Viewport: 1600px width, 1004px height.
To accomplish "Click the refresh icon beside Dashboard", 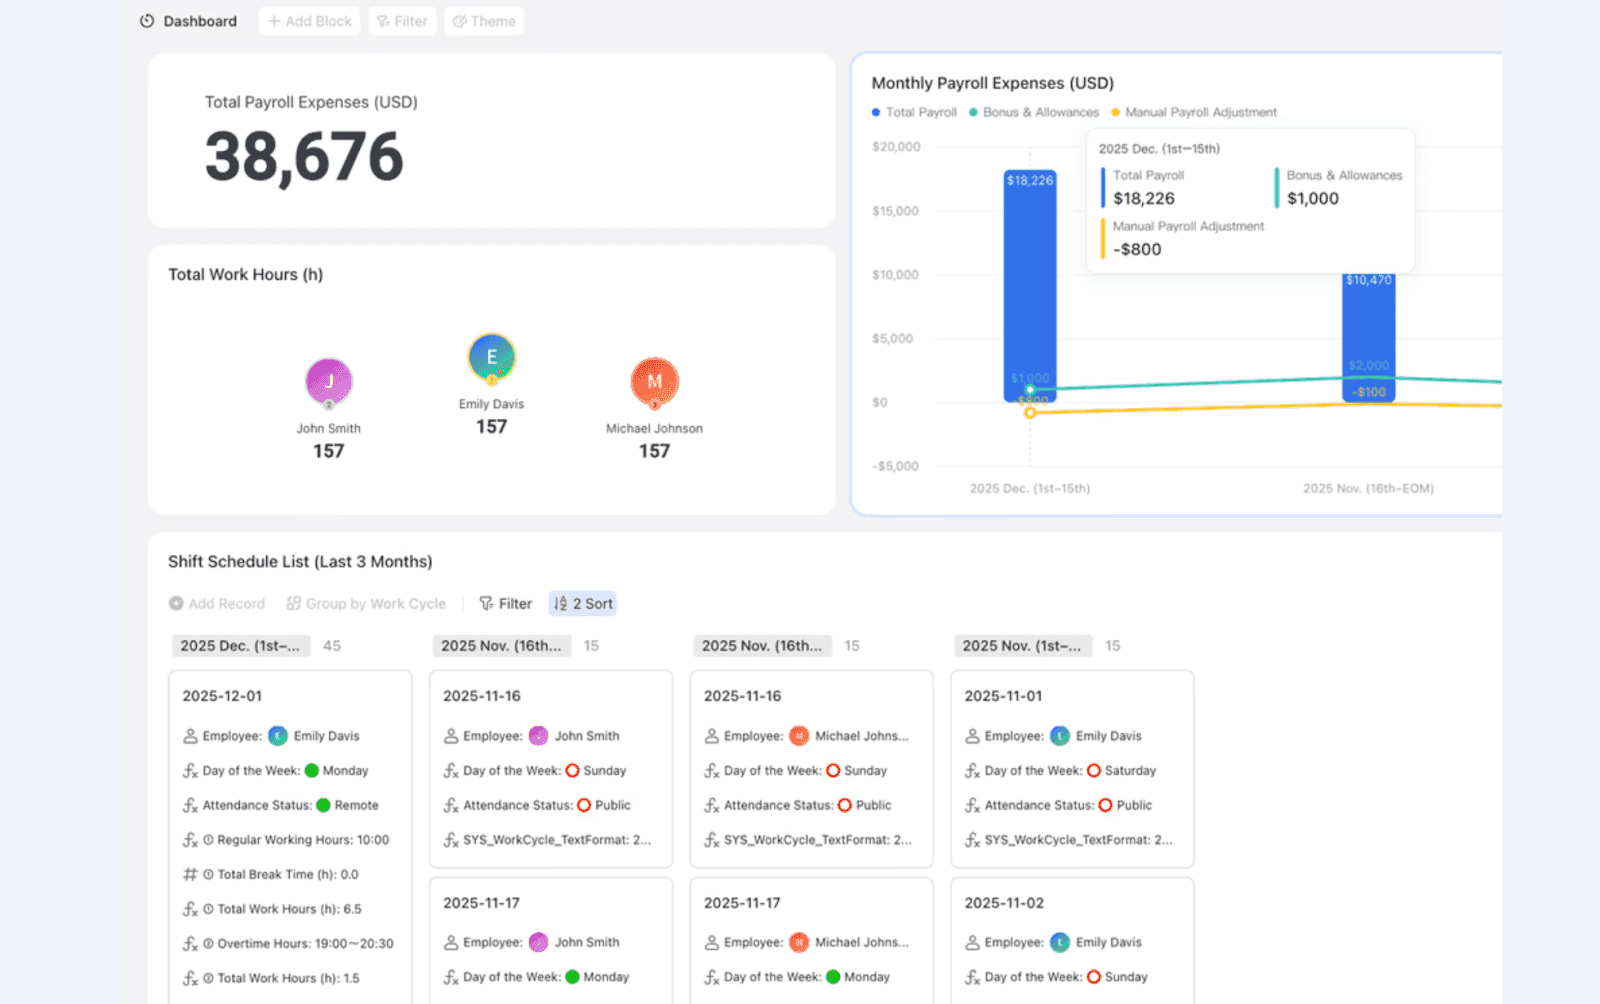I will click(147, 20).
